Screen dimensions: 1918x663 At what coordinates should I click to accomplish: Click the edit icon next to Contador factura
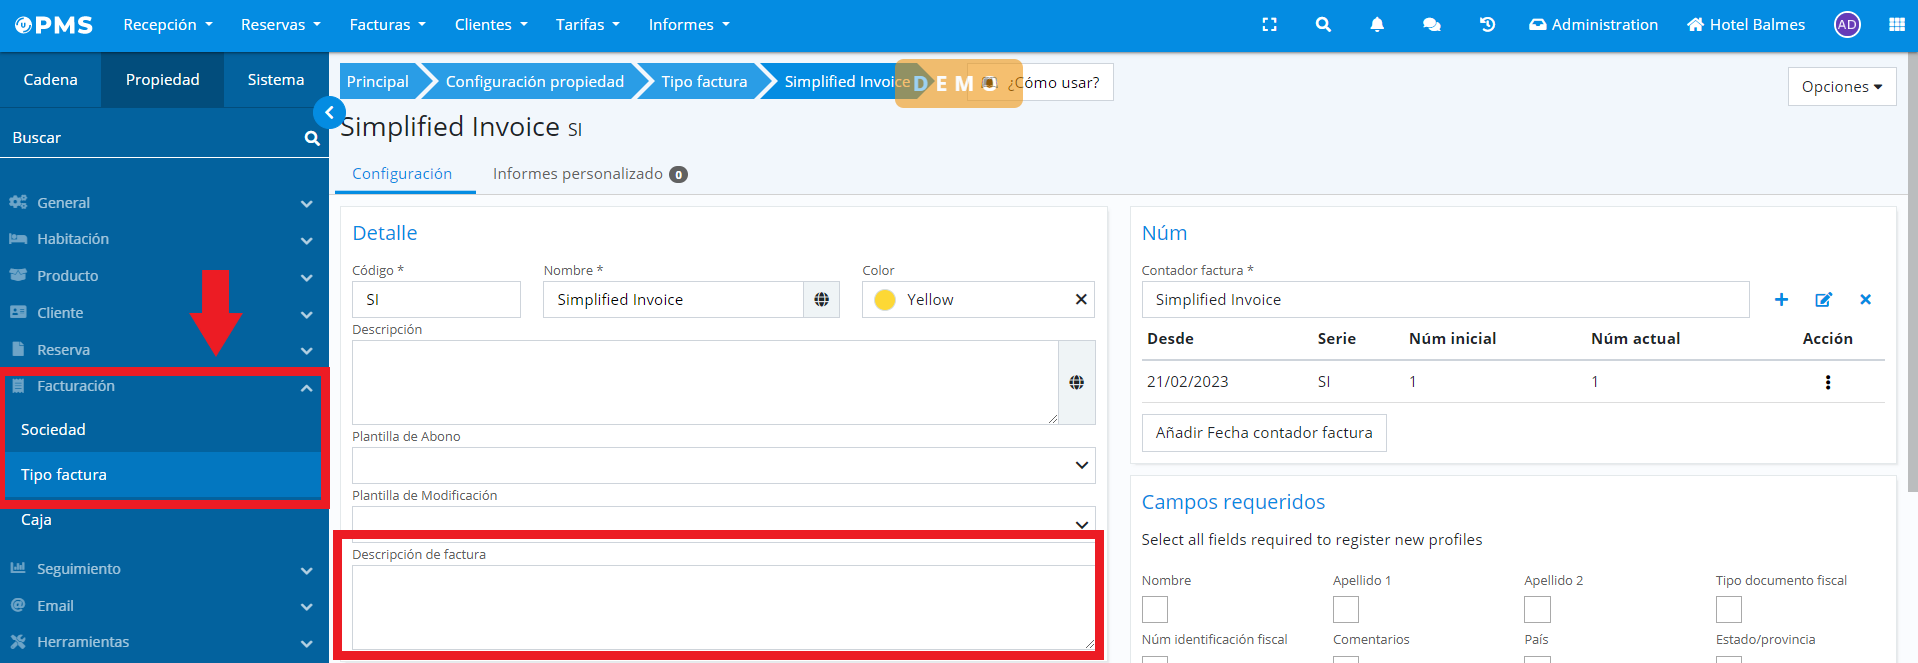[1823, 300]
